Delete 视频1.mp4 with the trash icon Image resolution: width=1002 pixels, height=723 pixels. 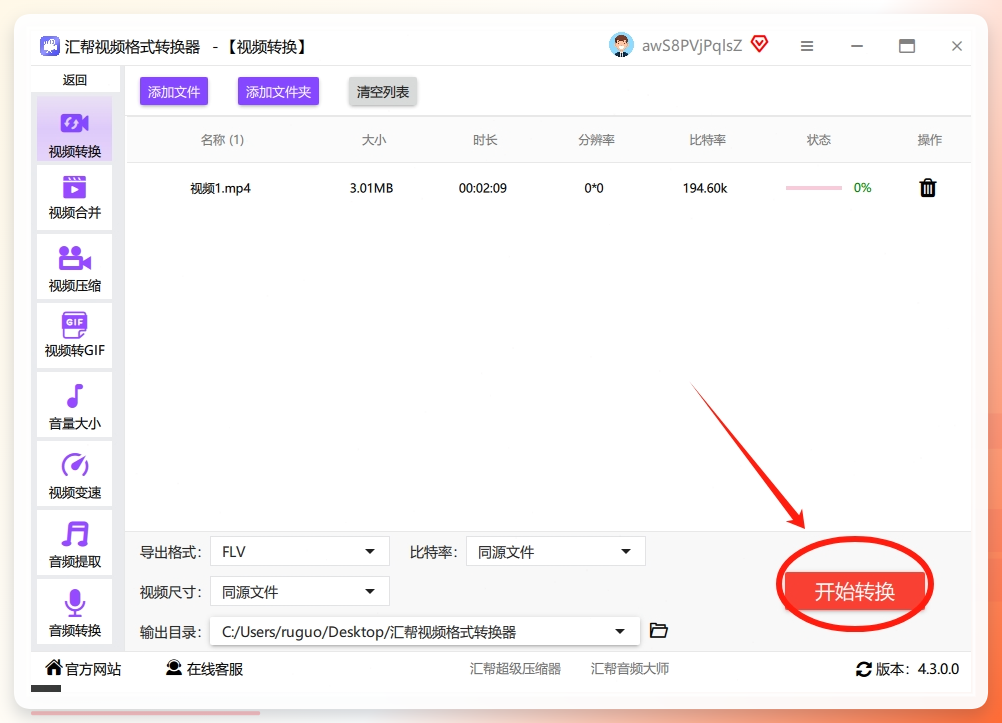(x=928, y=188)
